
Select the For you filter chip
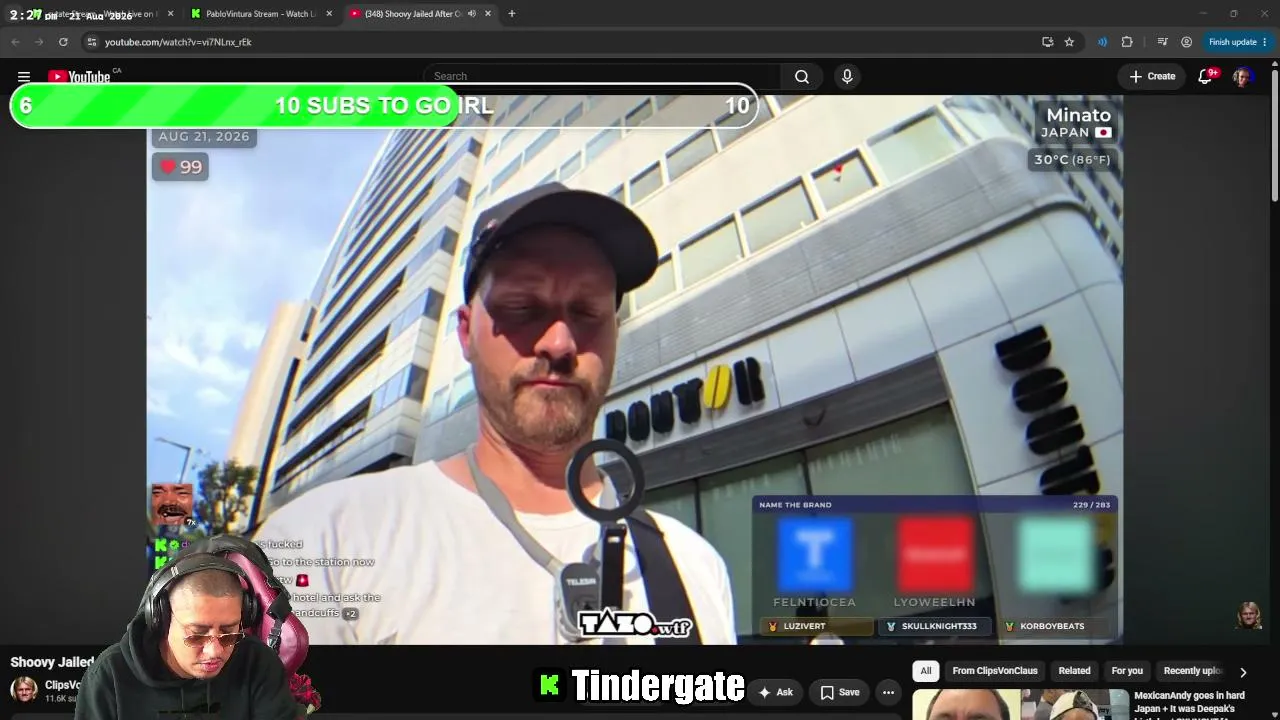1127,671
